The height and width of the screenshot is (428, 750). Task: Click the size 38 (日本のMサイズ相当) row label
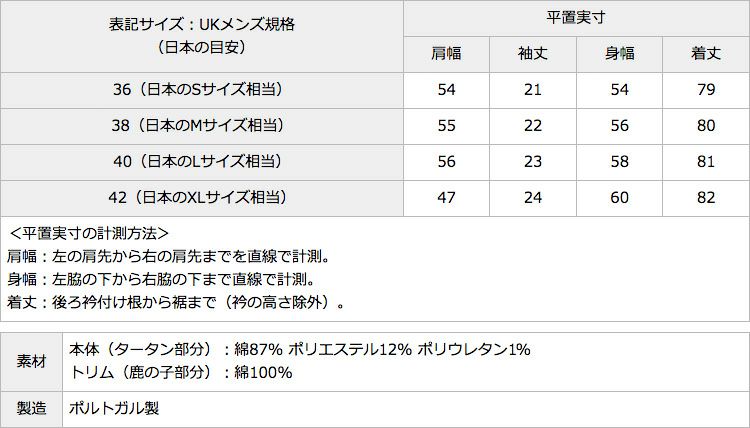click(202, 126)
